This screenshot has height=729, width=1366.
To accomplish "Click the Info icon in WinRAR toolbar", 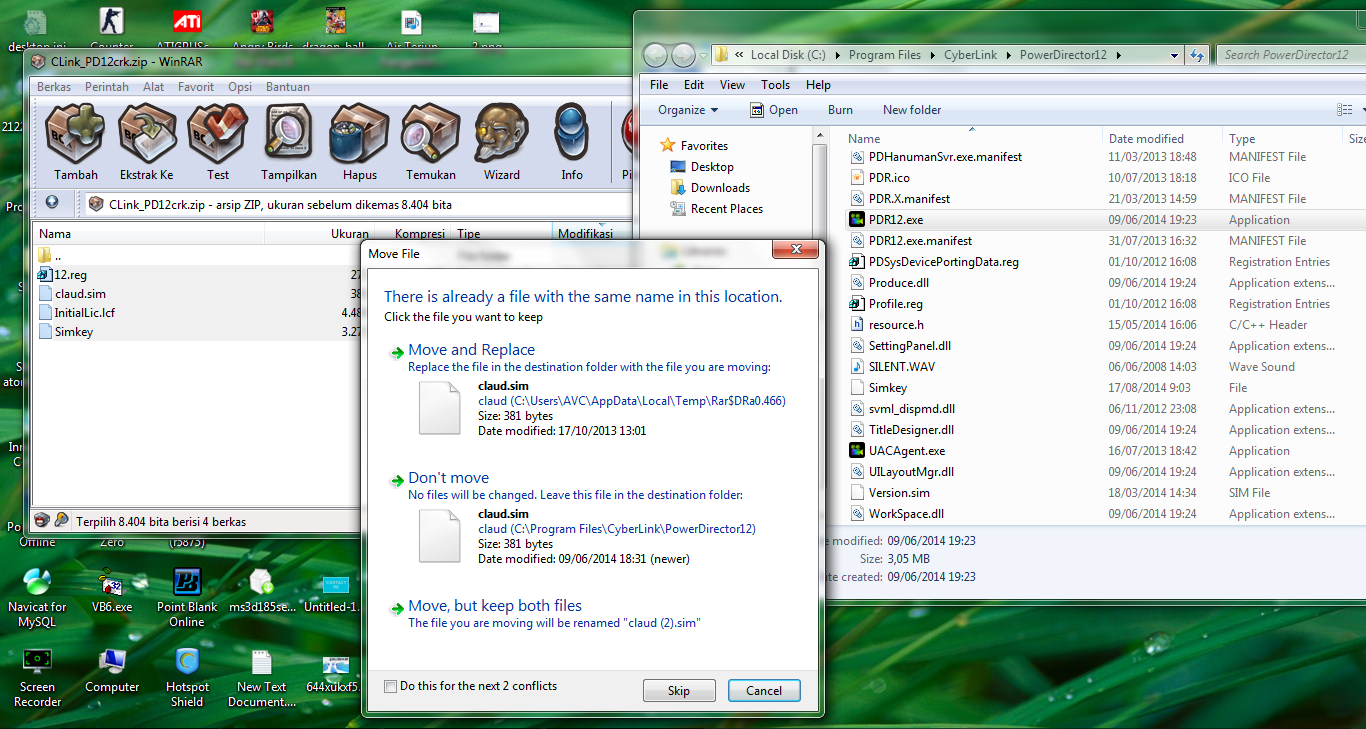I will (x=572, y=143).
